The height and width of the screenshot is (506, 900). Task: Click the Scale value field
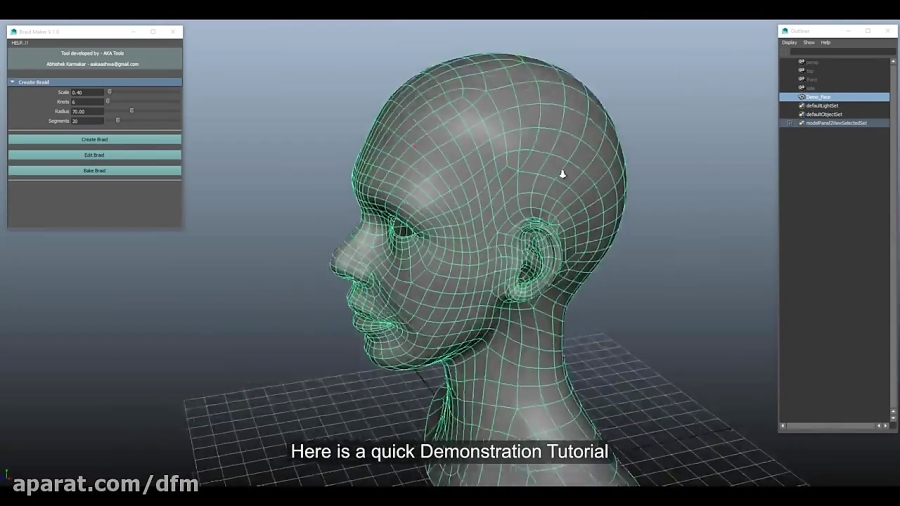[87, 92]
